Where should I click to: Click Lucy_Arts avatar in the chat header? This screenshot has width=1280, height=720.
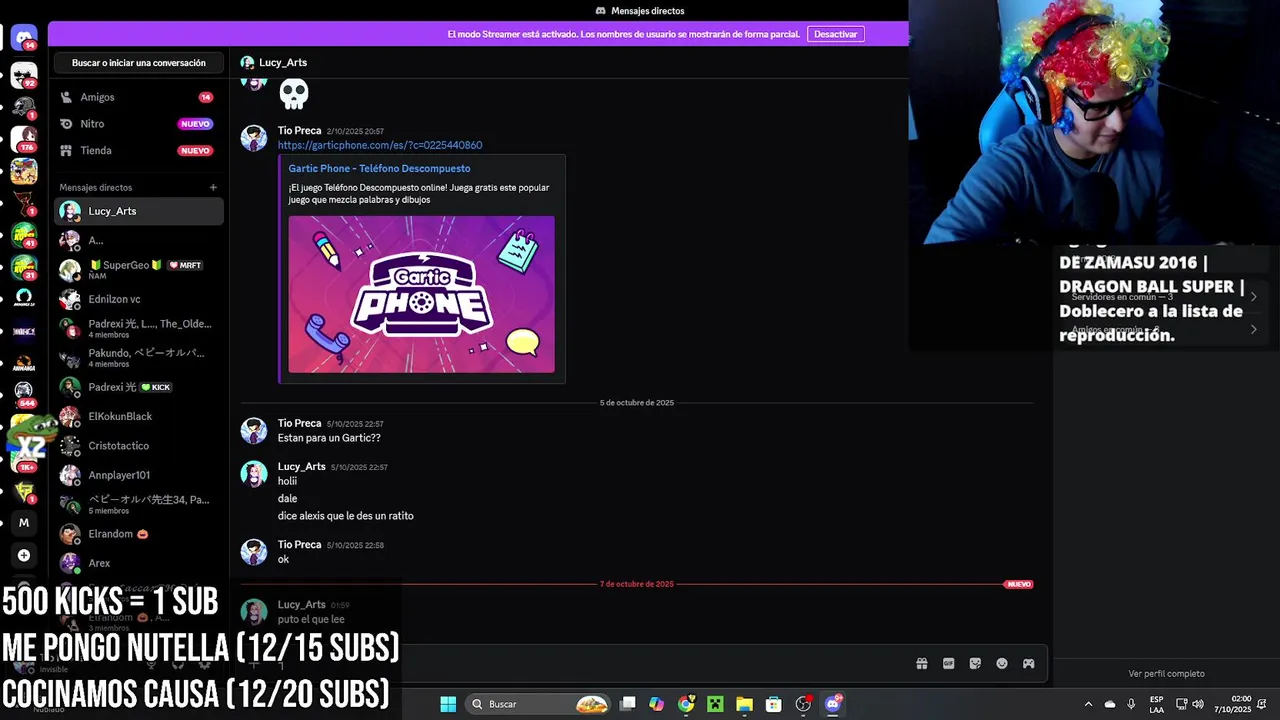click(247, 63)
